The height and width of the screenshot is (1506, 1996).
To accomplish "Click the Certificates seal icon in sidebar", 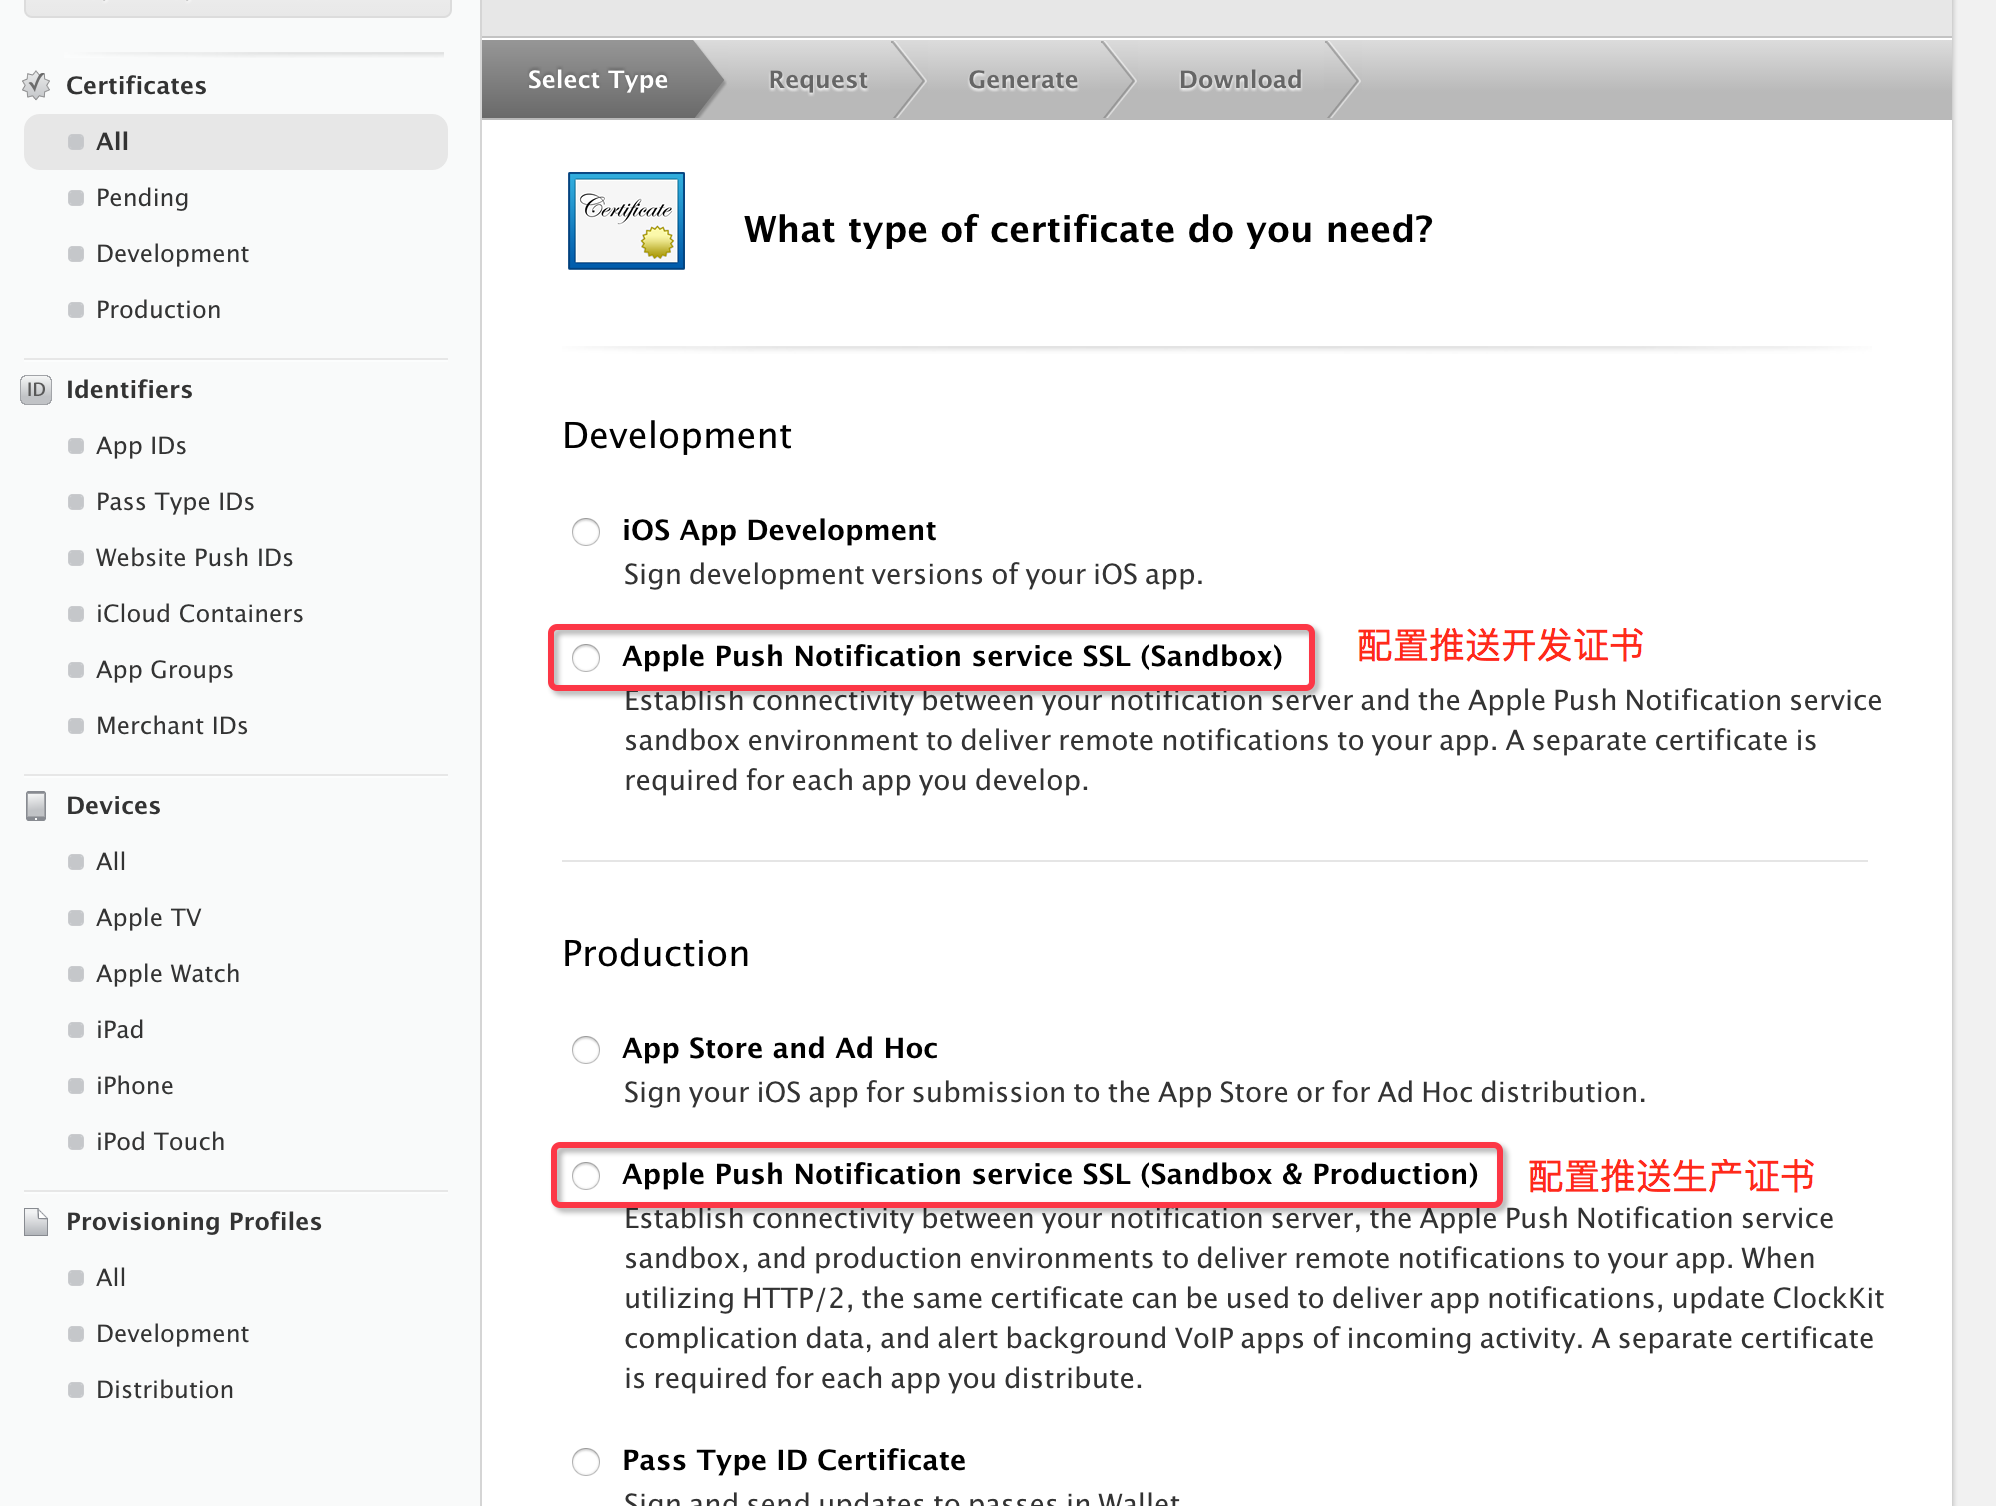I will click(x=36, y=86).
